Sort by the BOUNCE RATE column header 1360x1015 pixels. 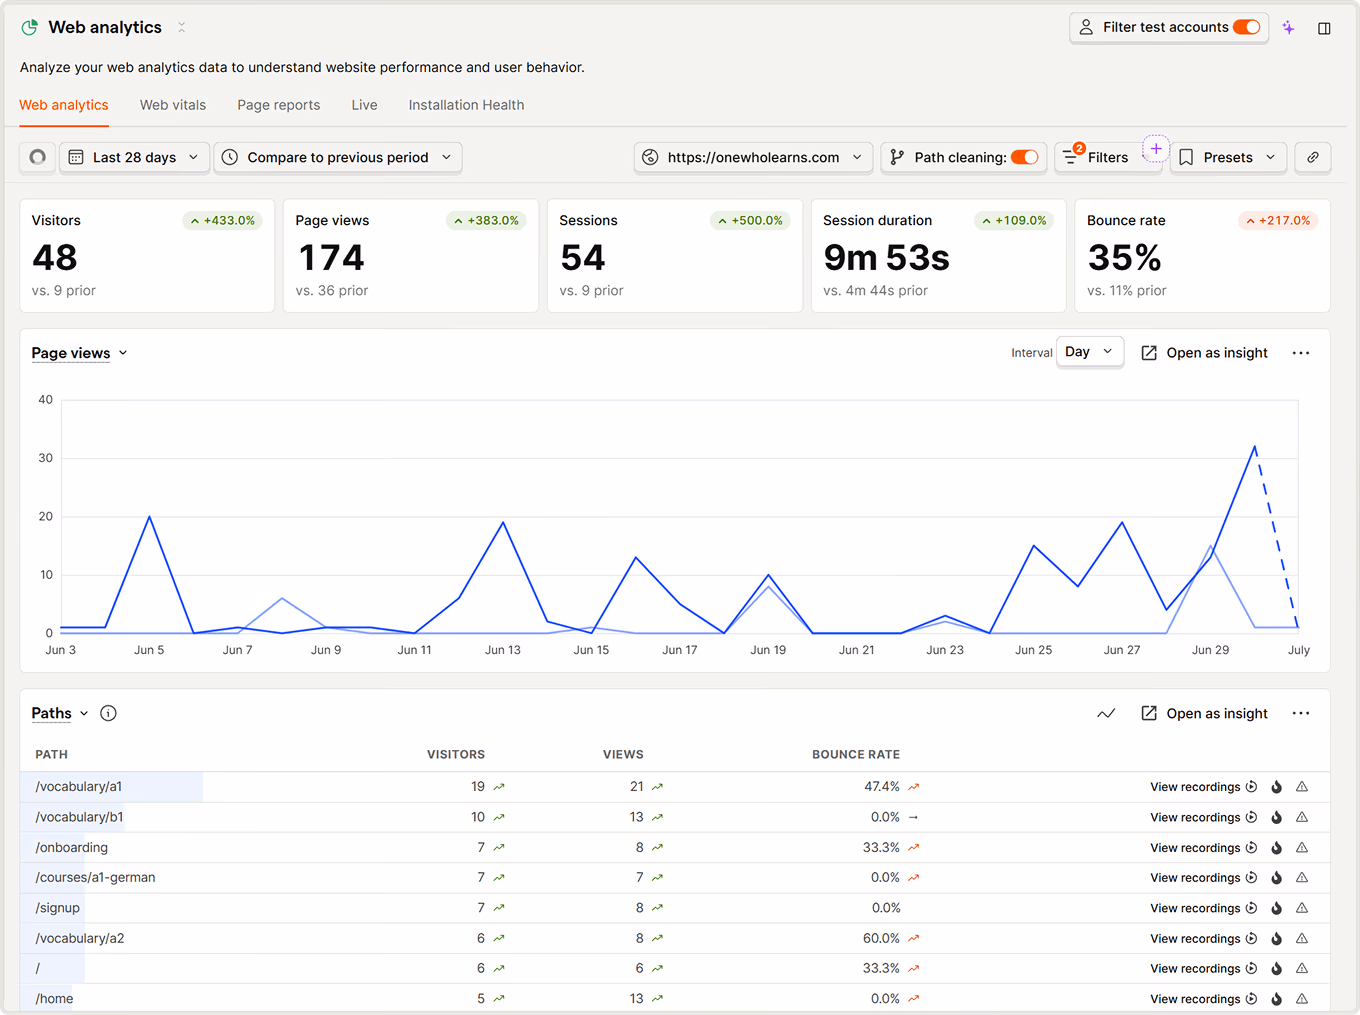click(x=856, y=755)
